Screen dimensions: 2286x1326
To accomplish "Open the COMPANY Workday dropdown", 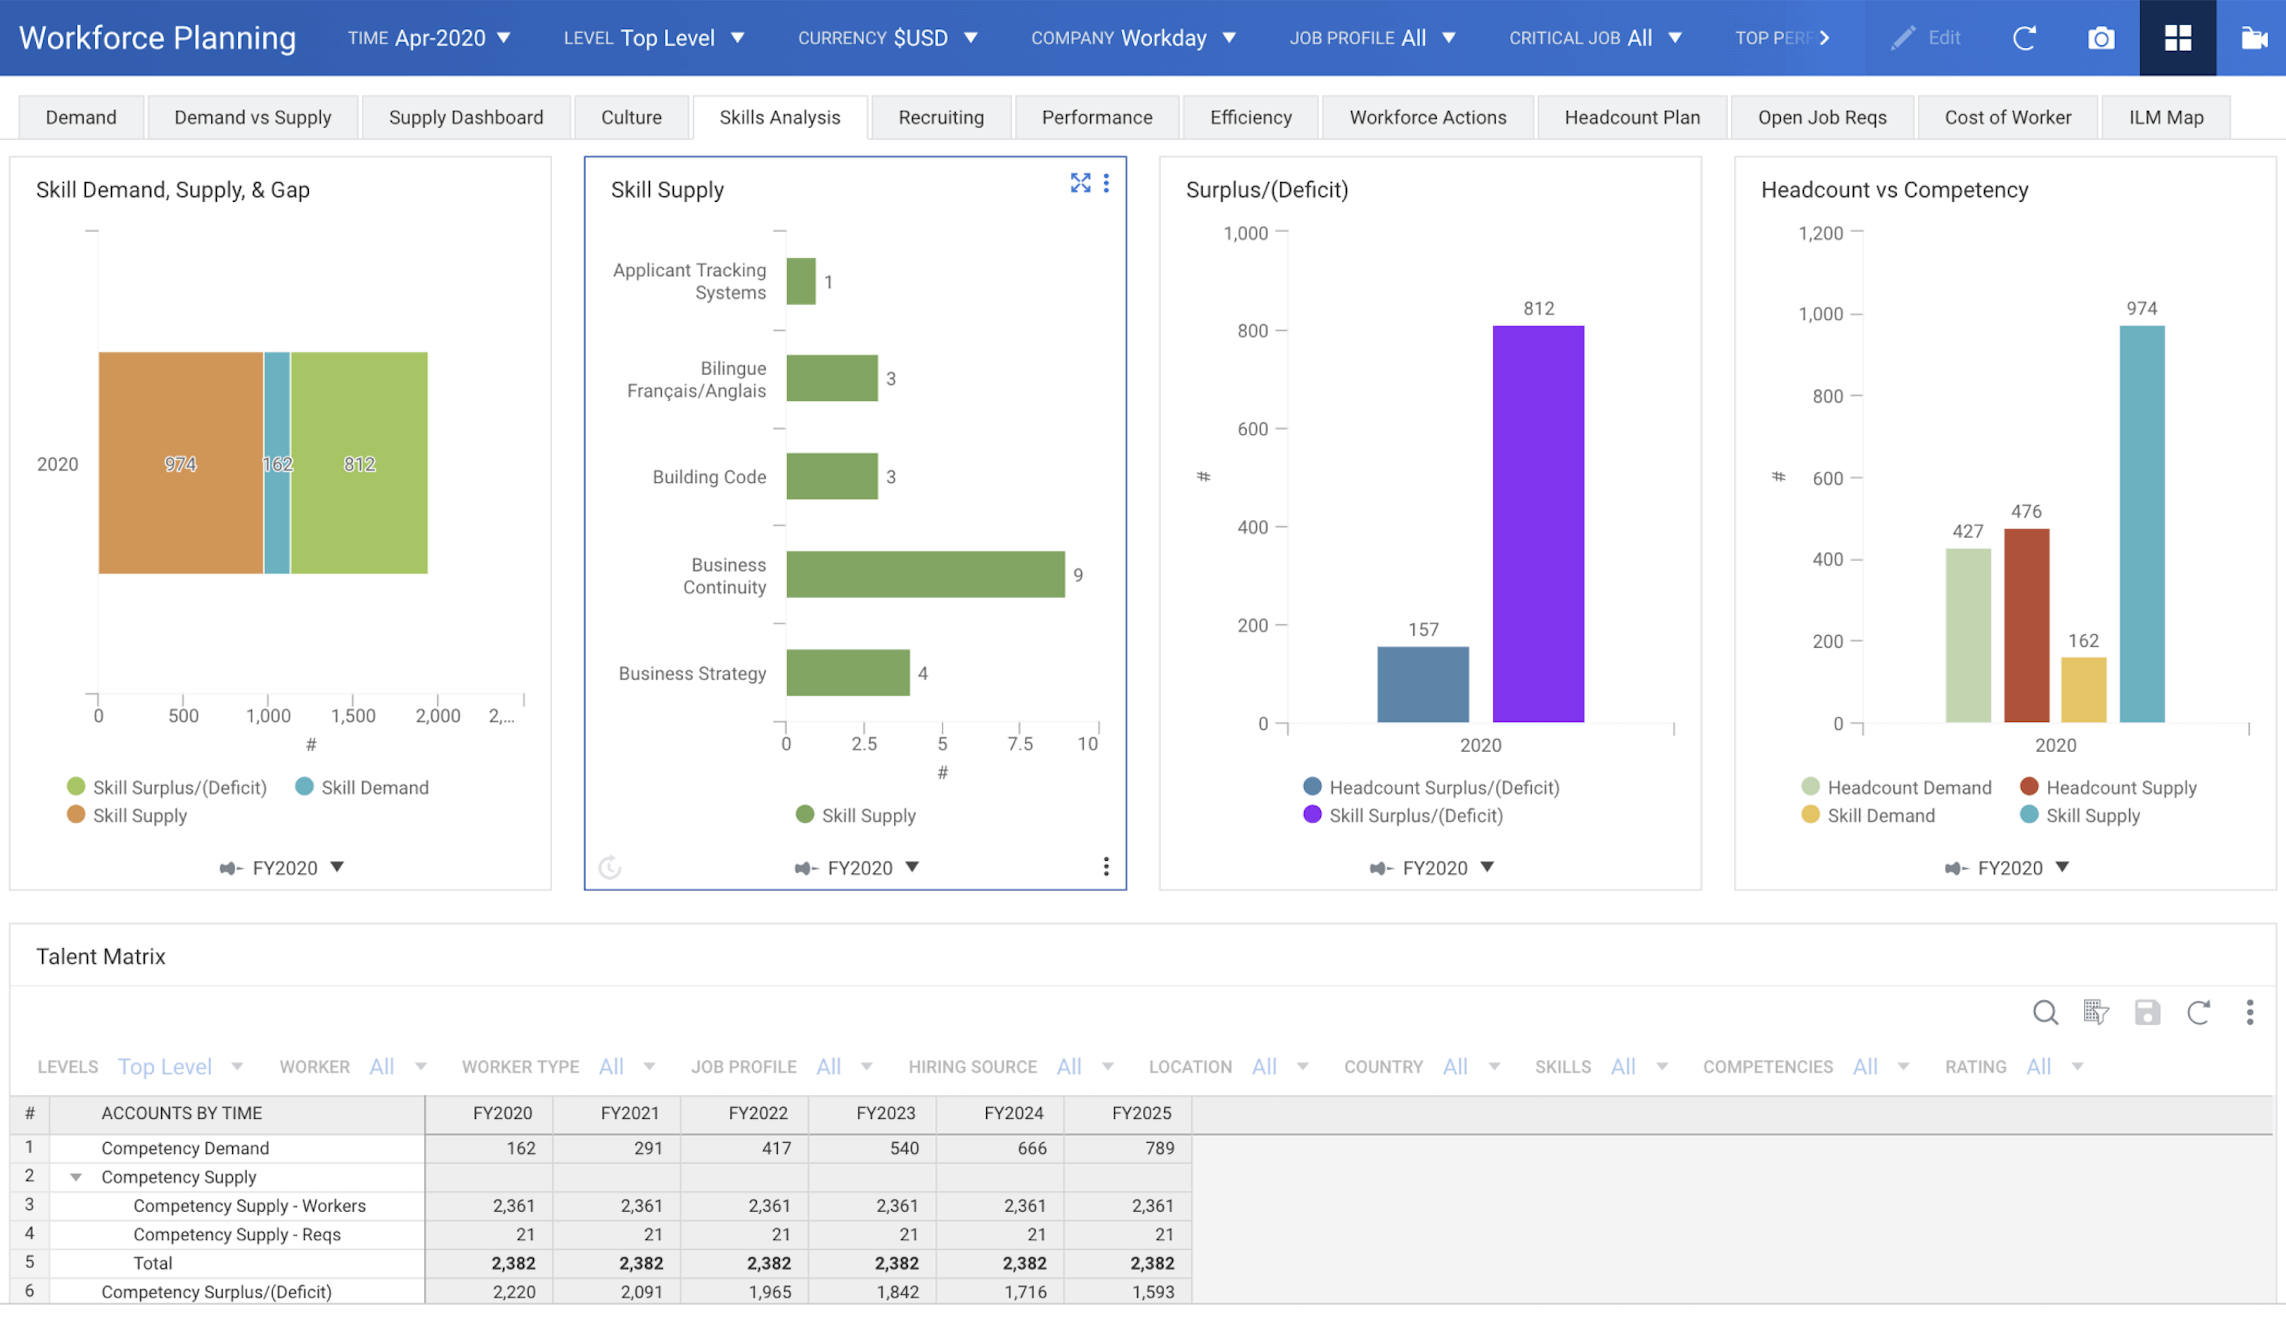I will click(1133, 38).
